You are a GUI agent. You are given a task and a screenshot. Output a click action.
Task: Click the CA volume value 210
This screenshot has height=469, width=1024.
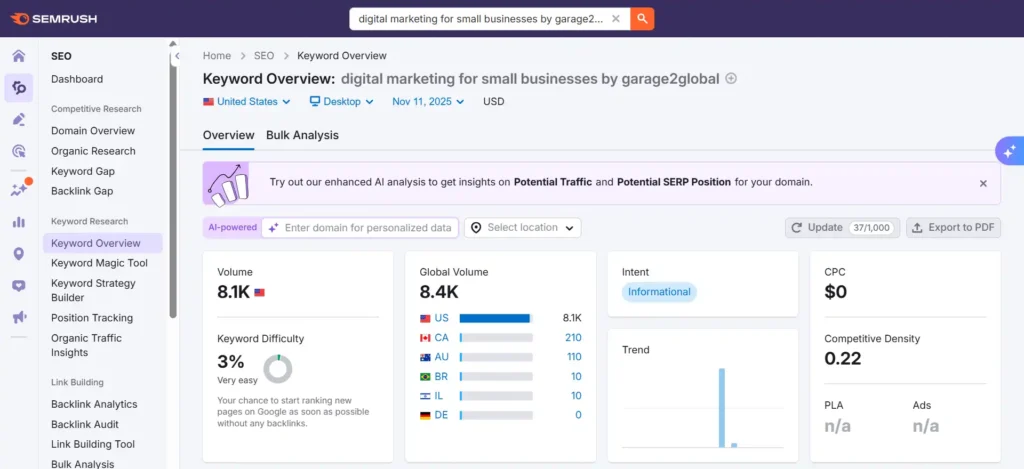(x=573, y=338)
